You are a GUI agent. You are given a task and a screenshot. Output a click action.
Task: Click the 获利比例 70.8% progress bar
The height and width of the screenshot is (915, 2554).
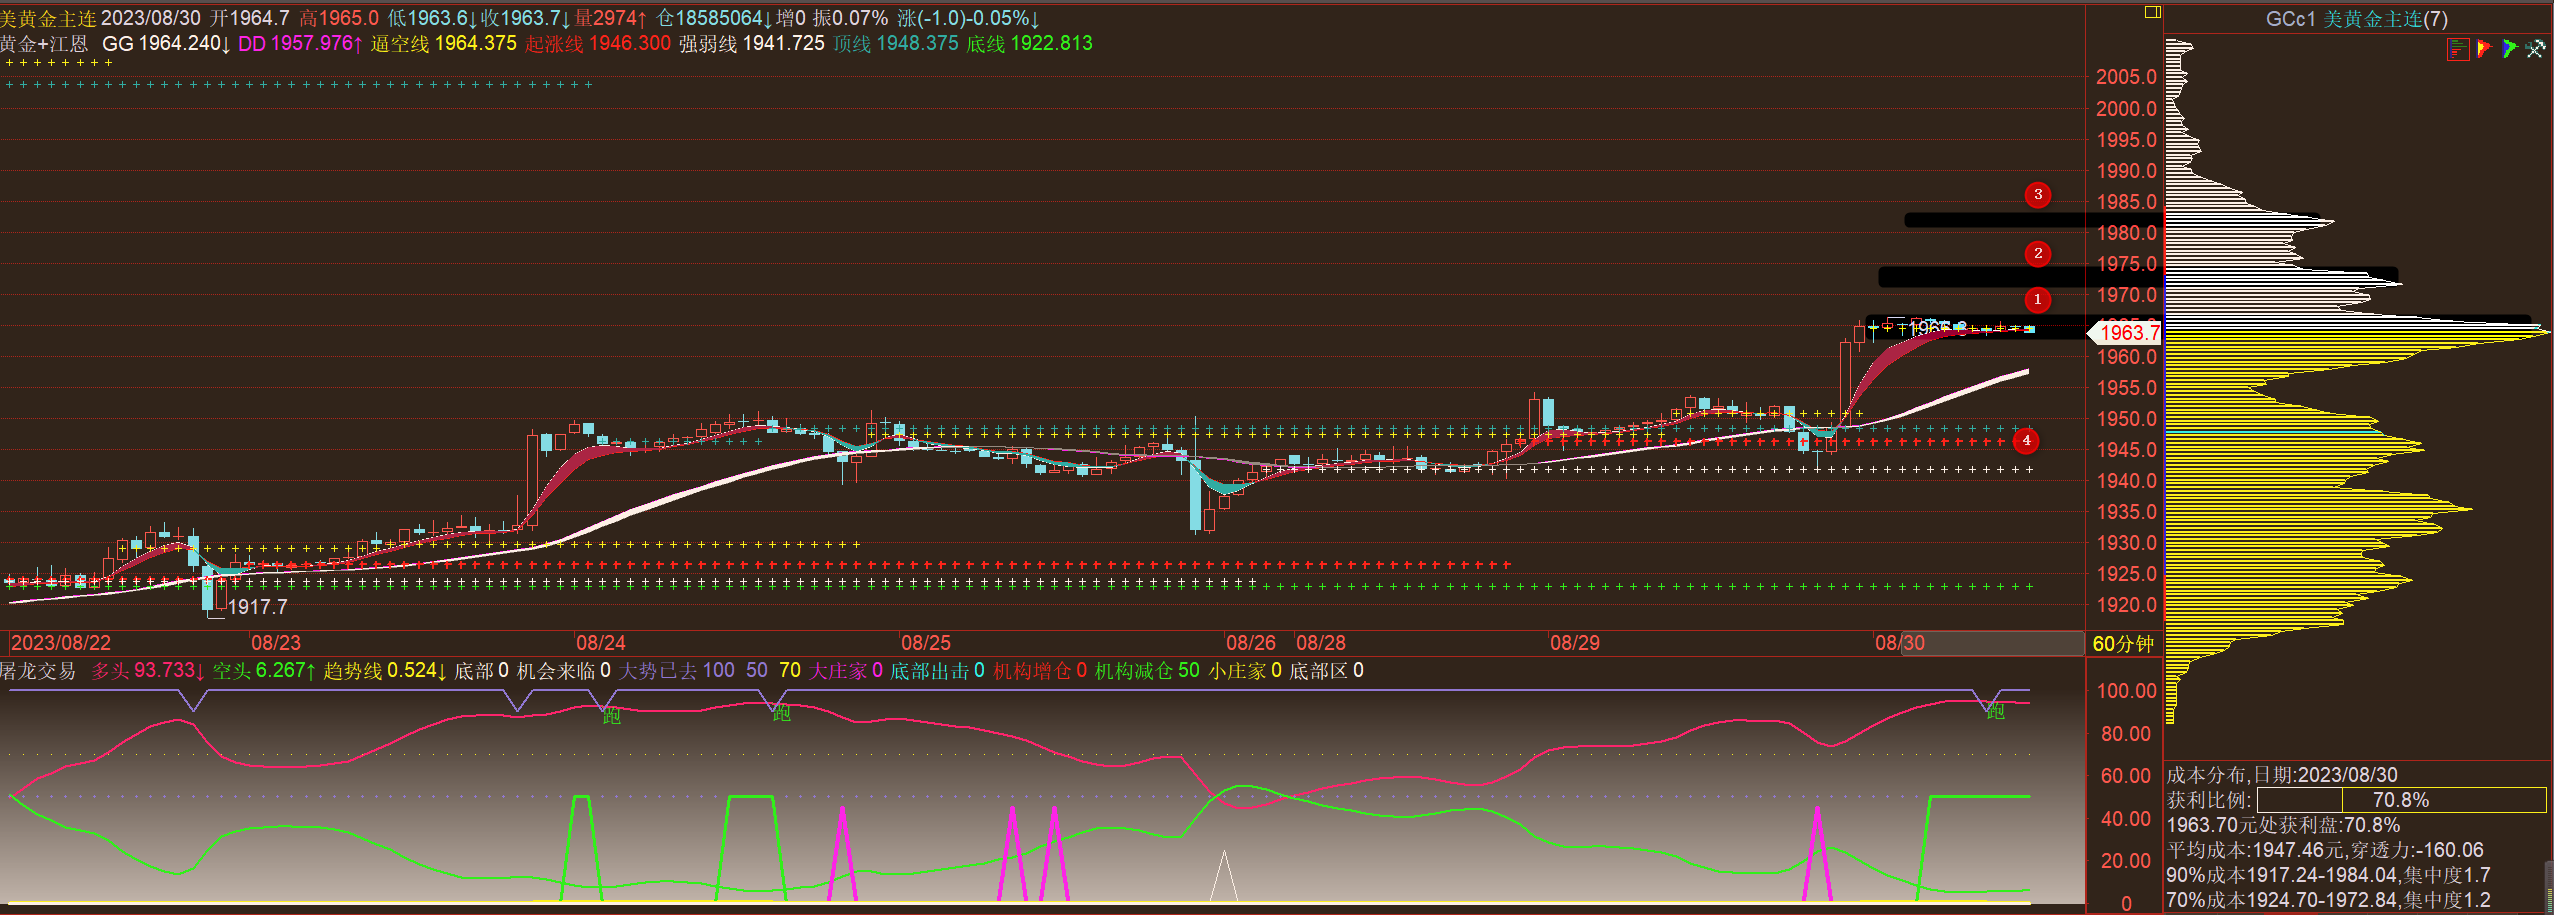click(2400, 800)
